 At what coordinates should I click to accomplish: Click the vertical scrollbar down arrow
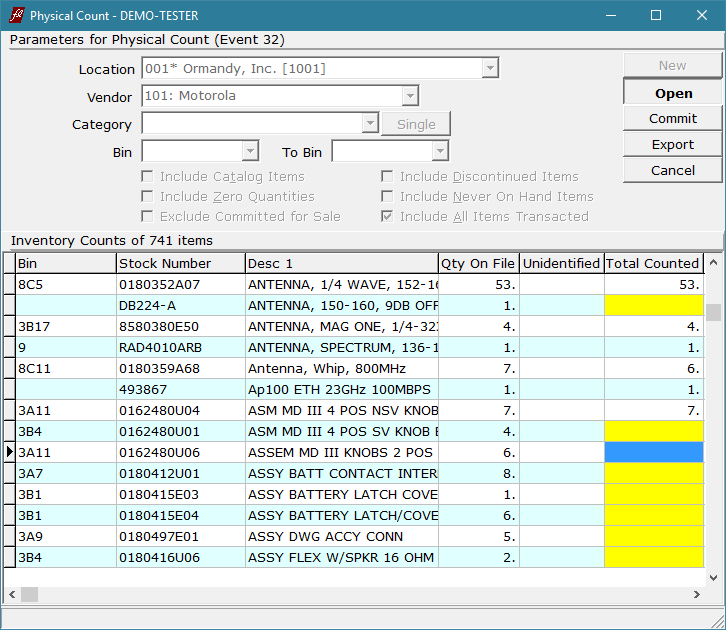click(713, 577)
